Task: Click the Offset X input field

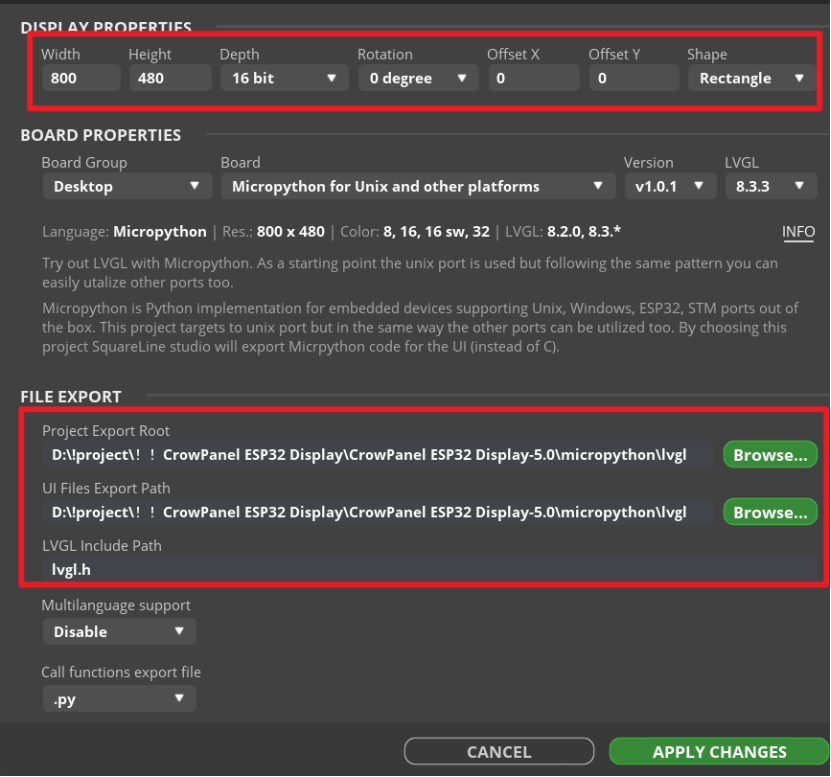Action: tap(534, 78)
